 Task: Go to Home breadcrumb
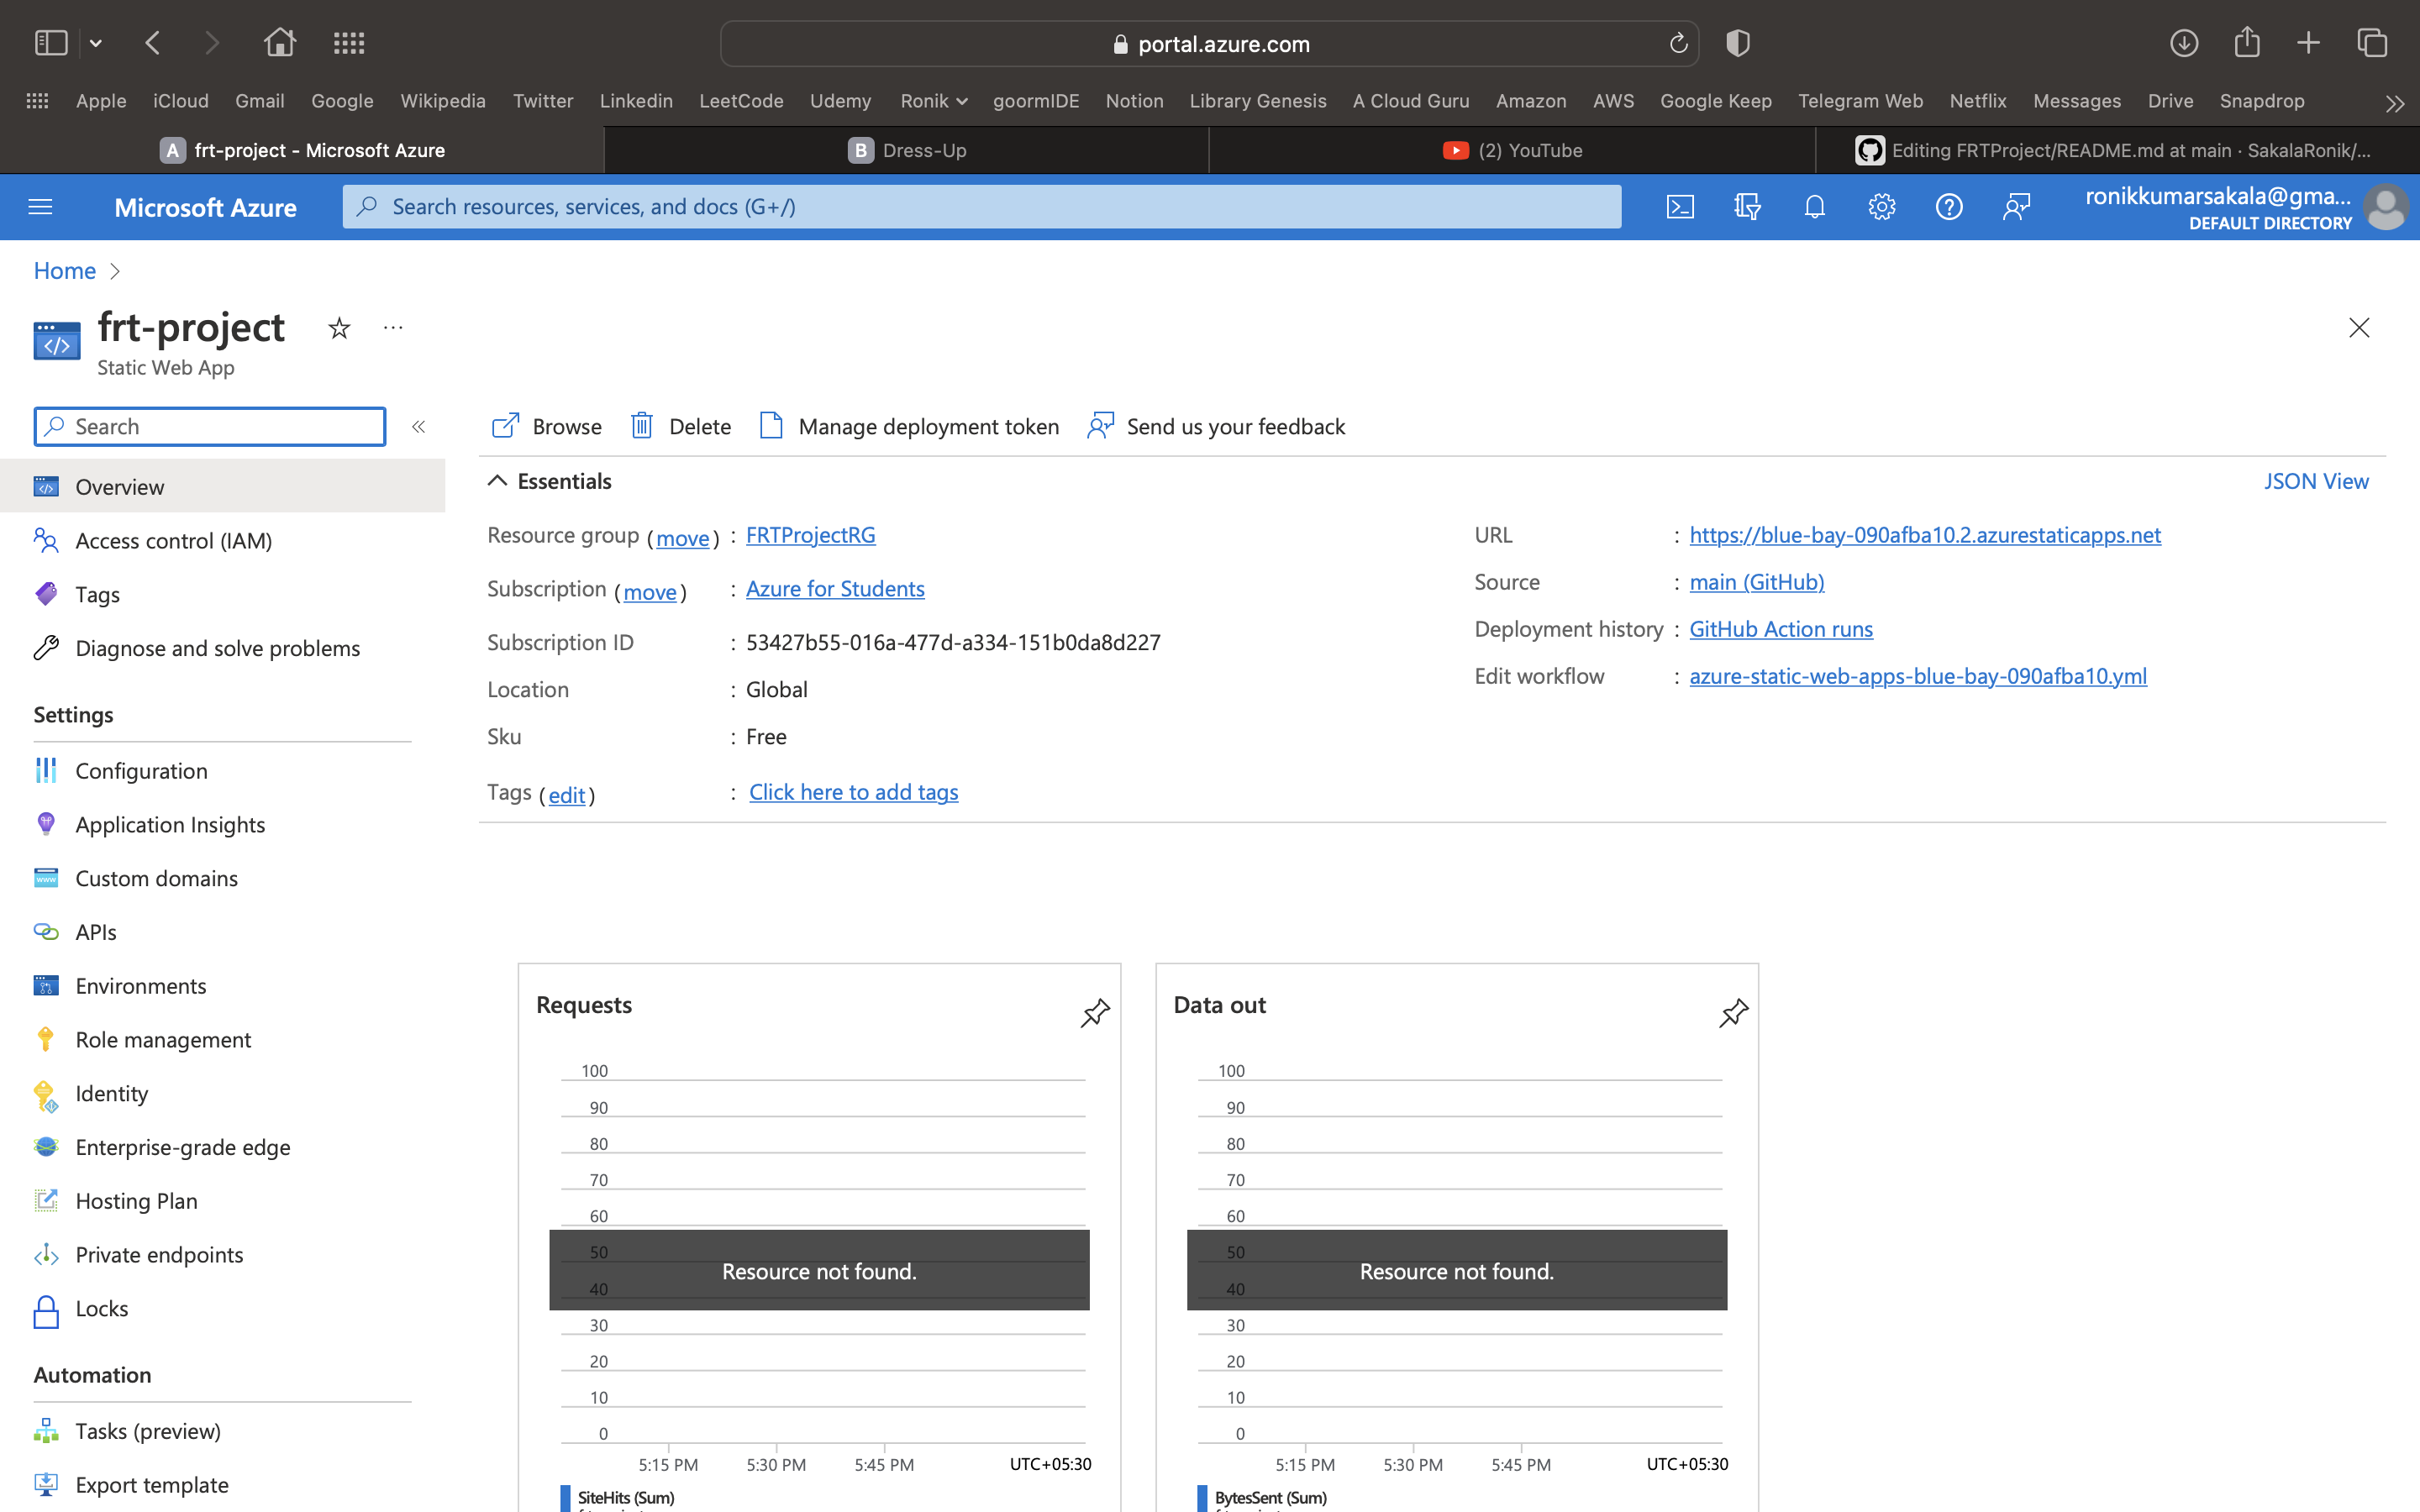[65, 271]
